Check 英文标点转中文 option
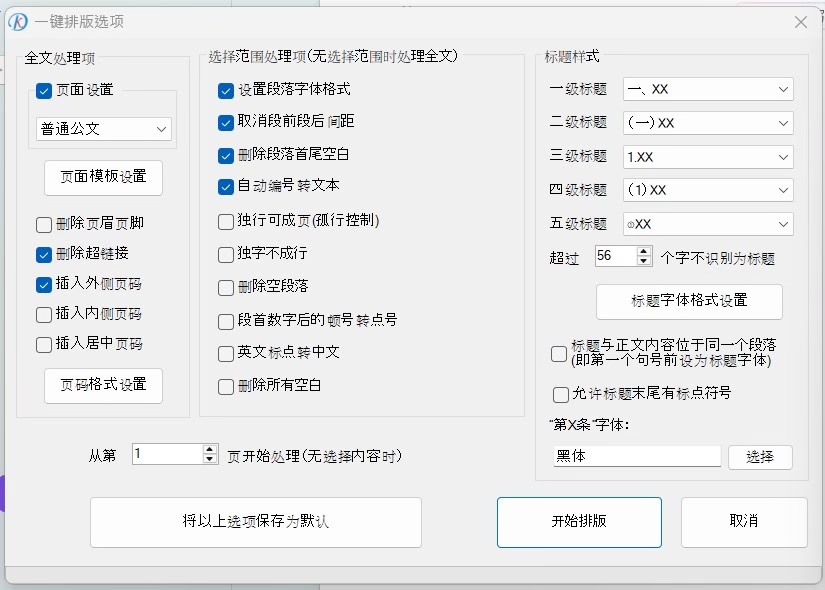The height and width of the screenshot is (590, 825). (x=226, y=353)
